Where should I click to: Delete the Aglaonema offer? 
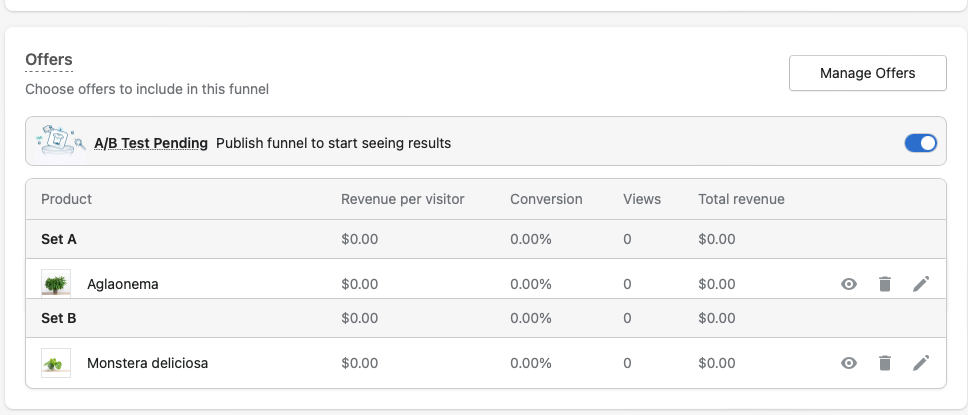coord(884,284)
